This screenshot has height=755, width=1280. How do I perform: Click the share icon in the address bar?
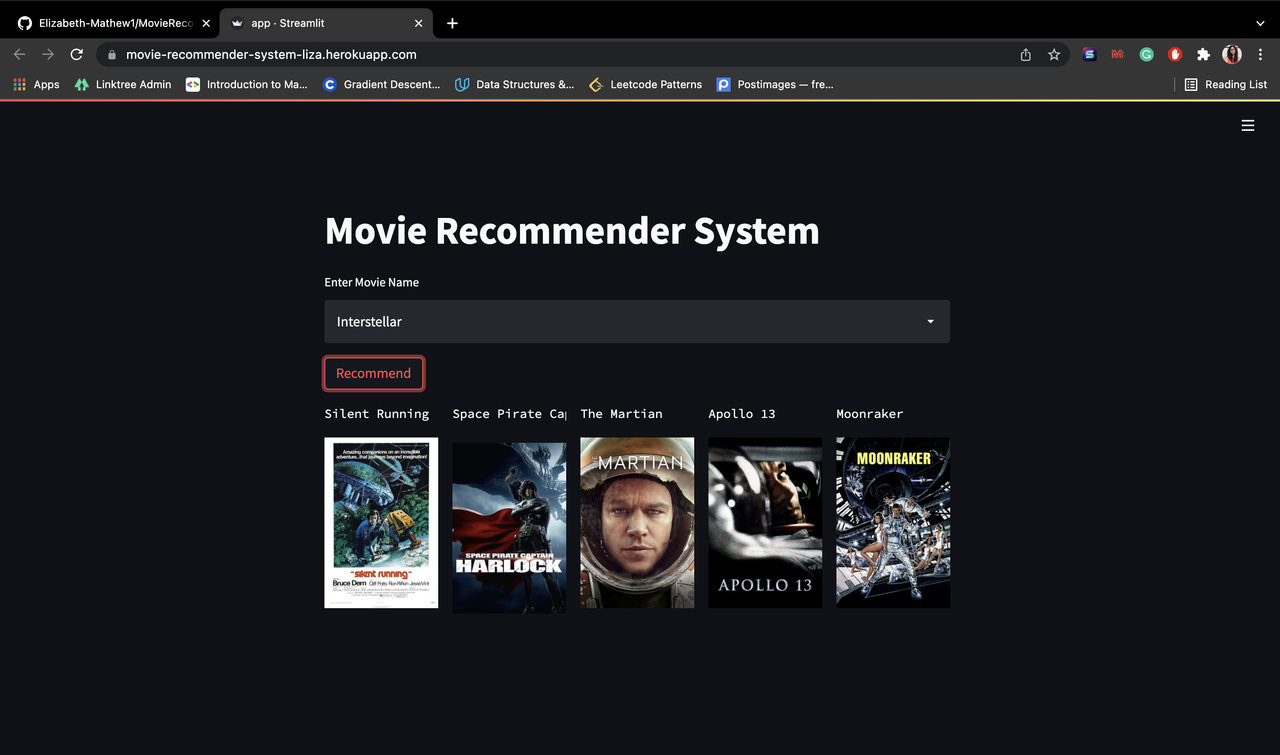(x=1025, y=54)
